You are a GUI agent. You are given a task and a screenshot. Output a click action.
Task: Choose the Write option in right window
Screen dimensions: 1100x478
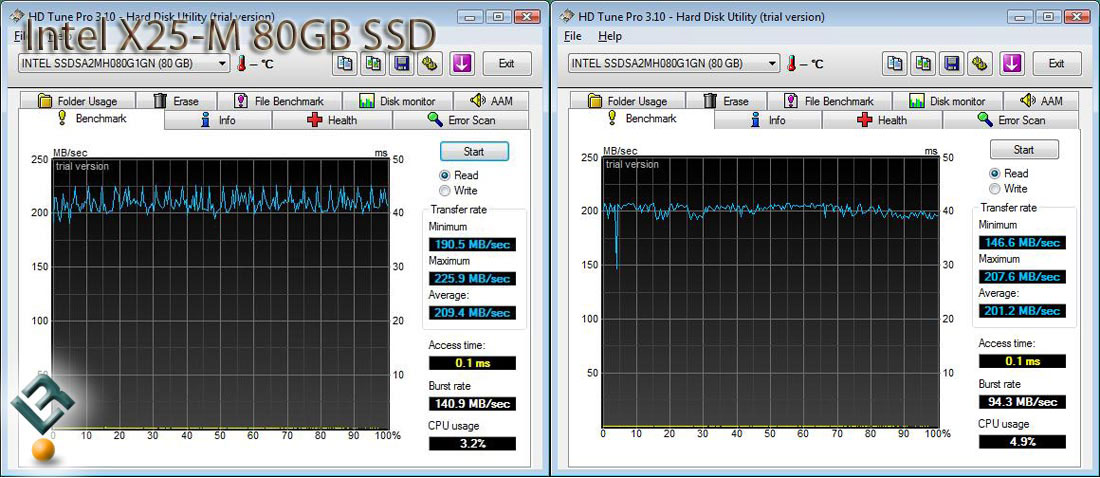tap(995, 188)
